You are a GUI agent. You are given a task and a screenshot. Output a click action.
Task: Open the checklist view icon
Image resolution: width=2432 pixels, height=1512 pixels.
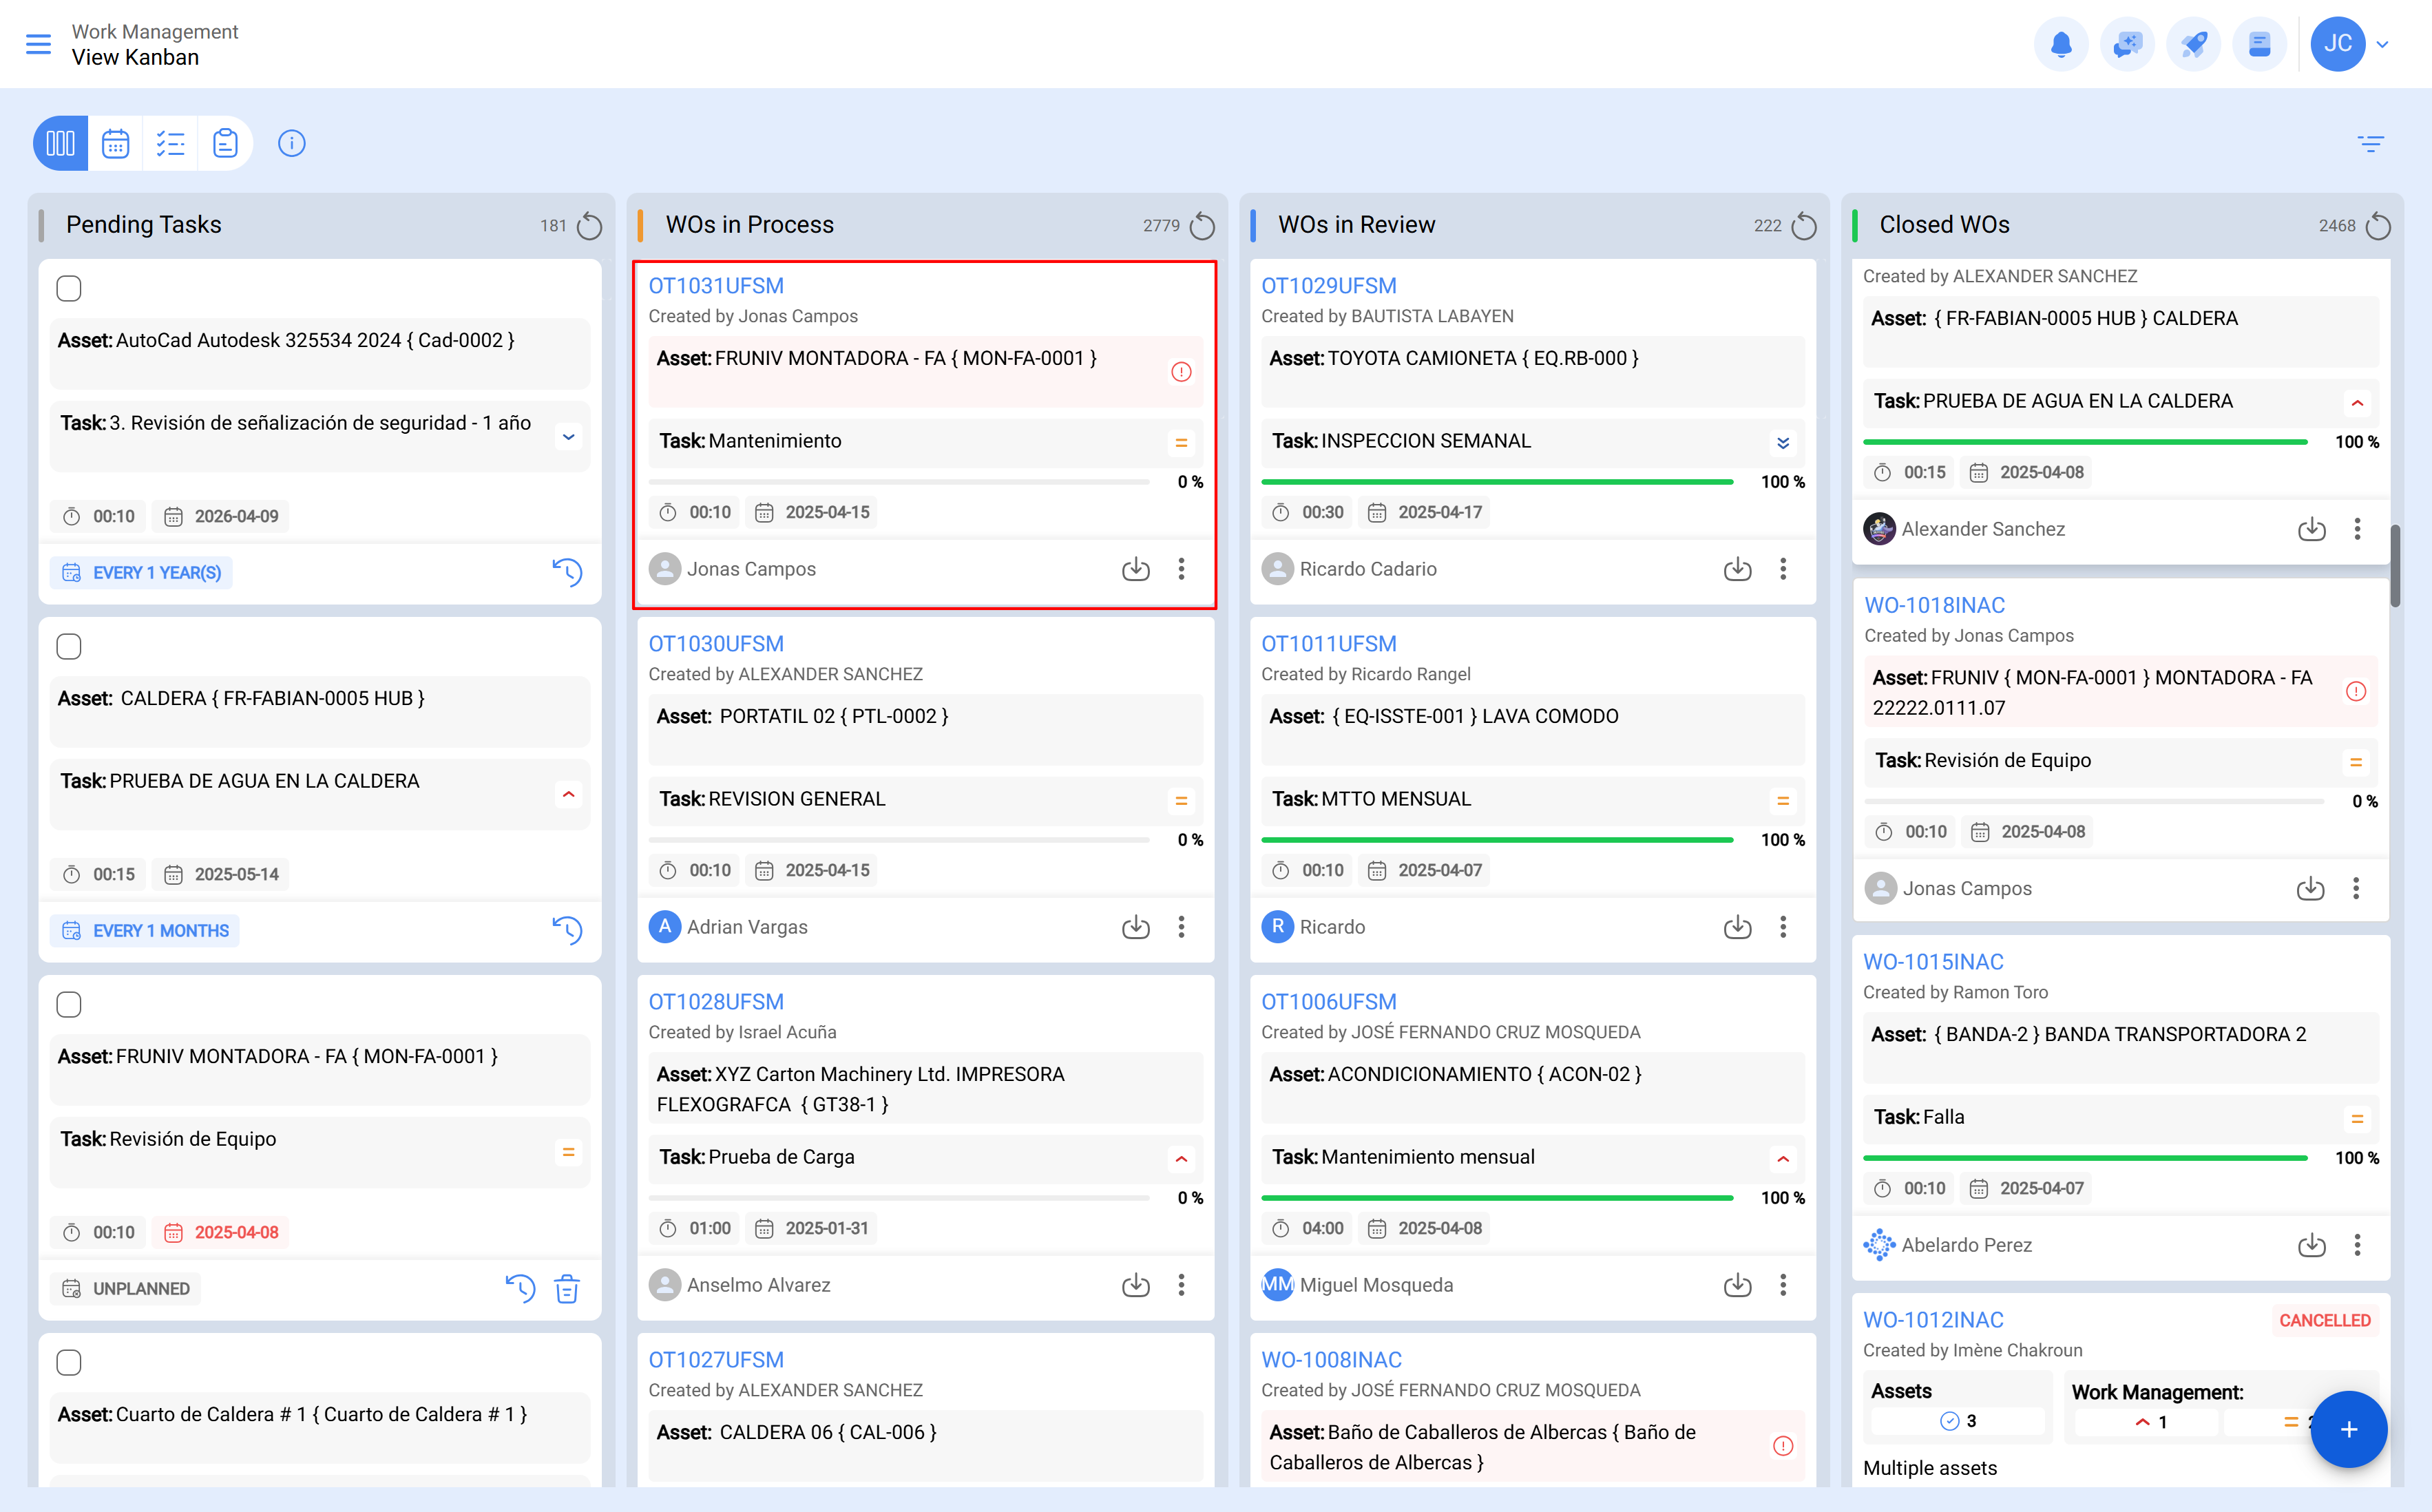170,143
